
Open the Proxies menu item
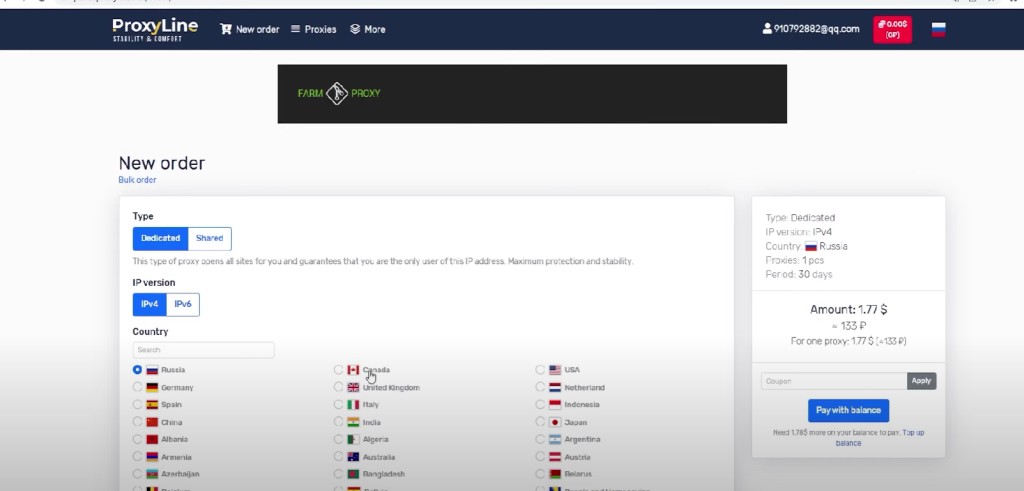click(x=313, y=29)
